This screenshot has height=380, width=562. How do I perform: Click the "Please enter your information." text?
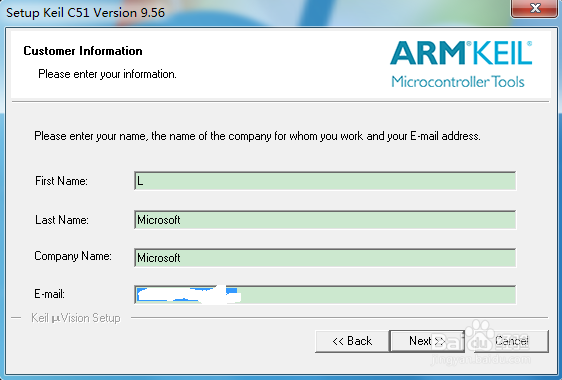[107, 74]
